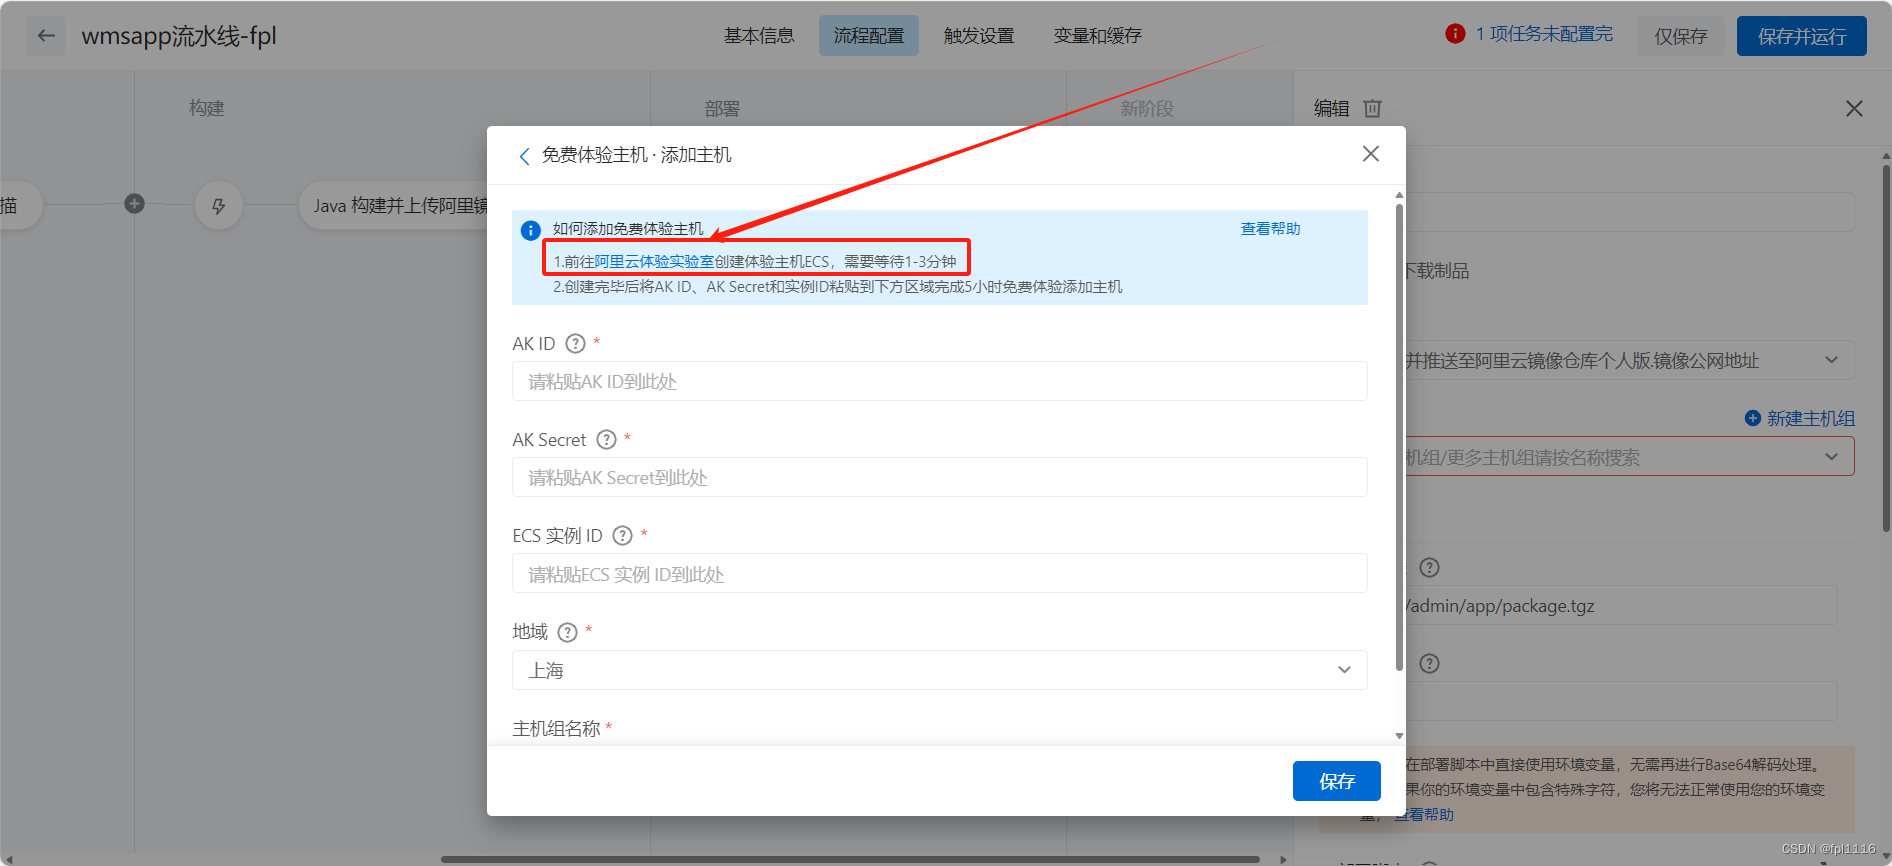Click the 保存并运行 button

(1801, 36)
